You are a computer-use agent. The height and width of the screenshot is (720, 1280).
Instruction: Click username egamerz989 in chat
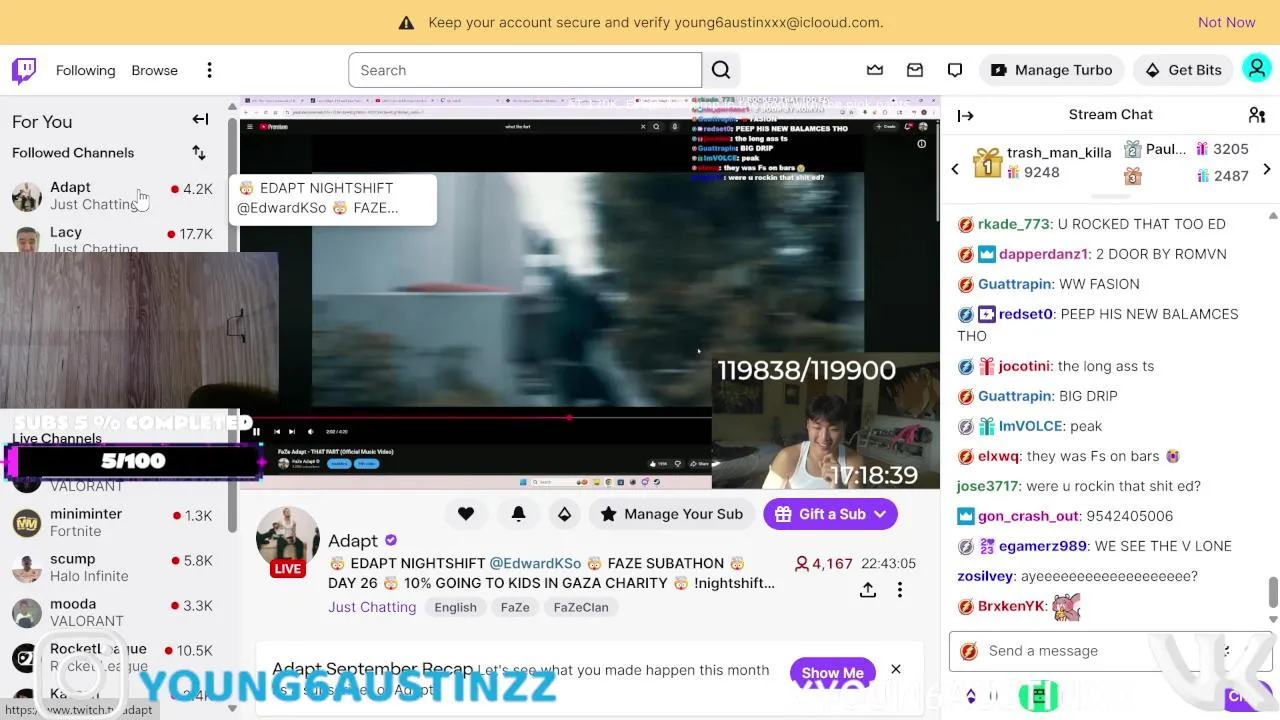click(1043, 546)
